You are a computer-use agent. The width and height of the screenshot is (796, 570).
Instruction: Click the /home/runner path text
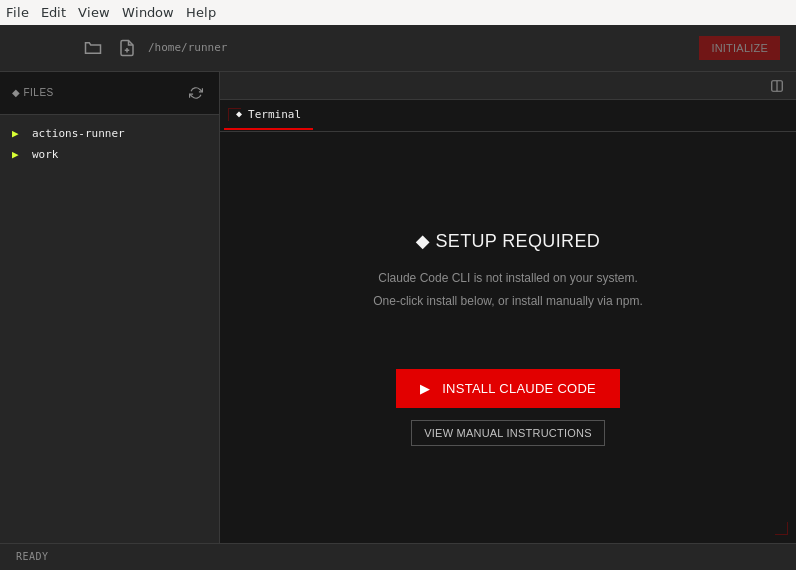pos(188,47)
